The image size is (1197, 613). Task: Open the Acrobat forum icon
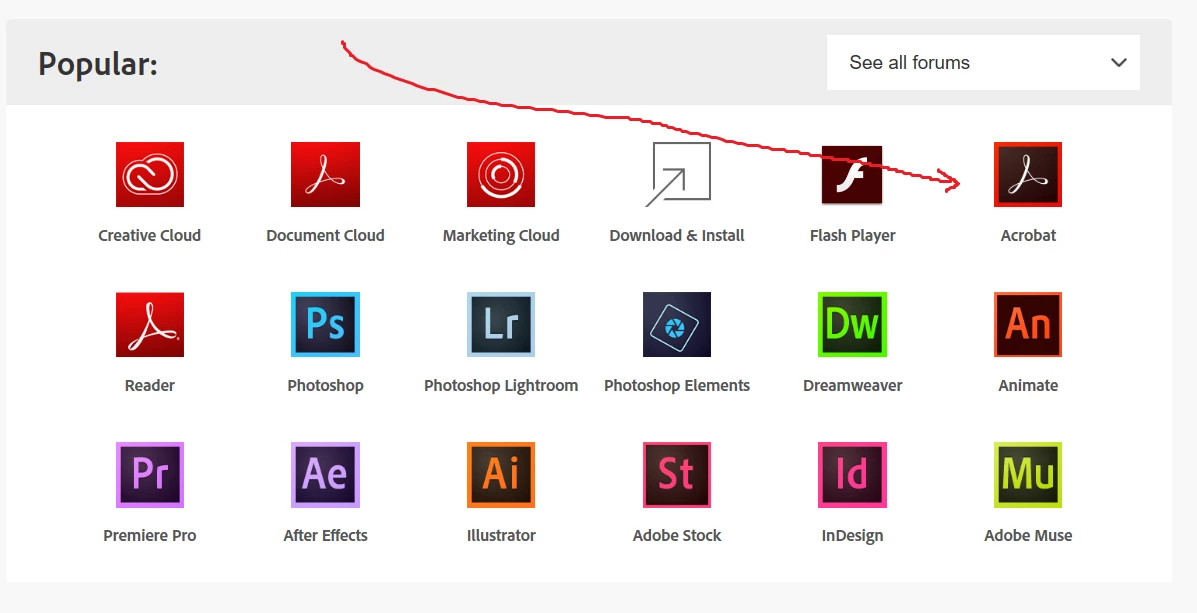pyautogui.click(x=1028, y=174)
